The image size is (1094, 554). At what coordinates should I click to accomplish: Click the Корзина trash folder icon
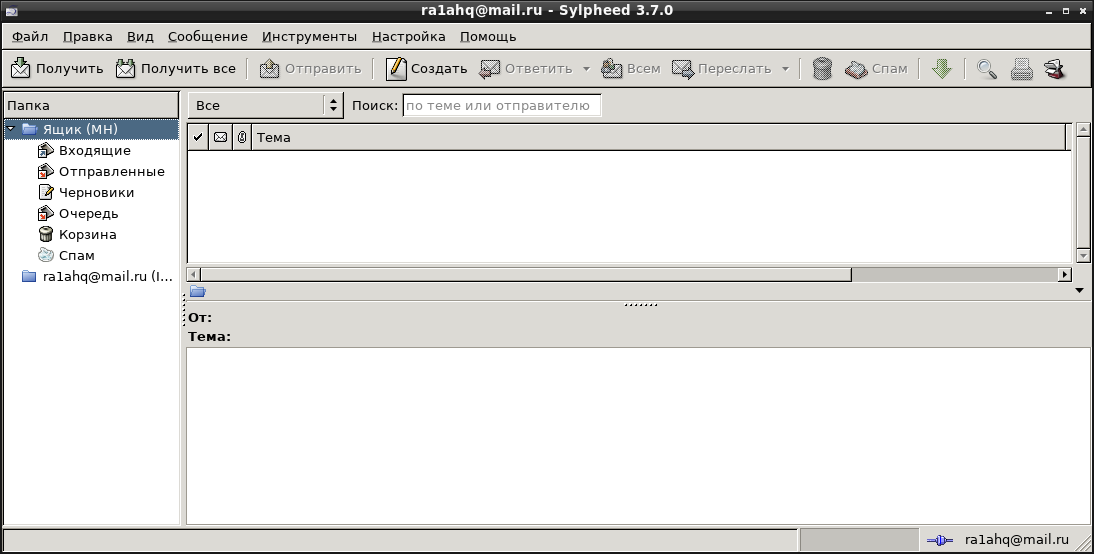(45, 234)
